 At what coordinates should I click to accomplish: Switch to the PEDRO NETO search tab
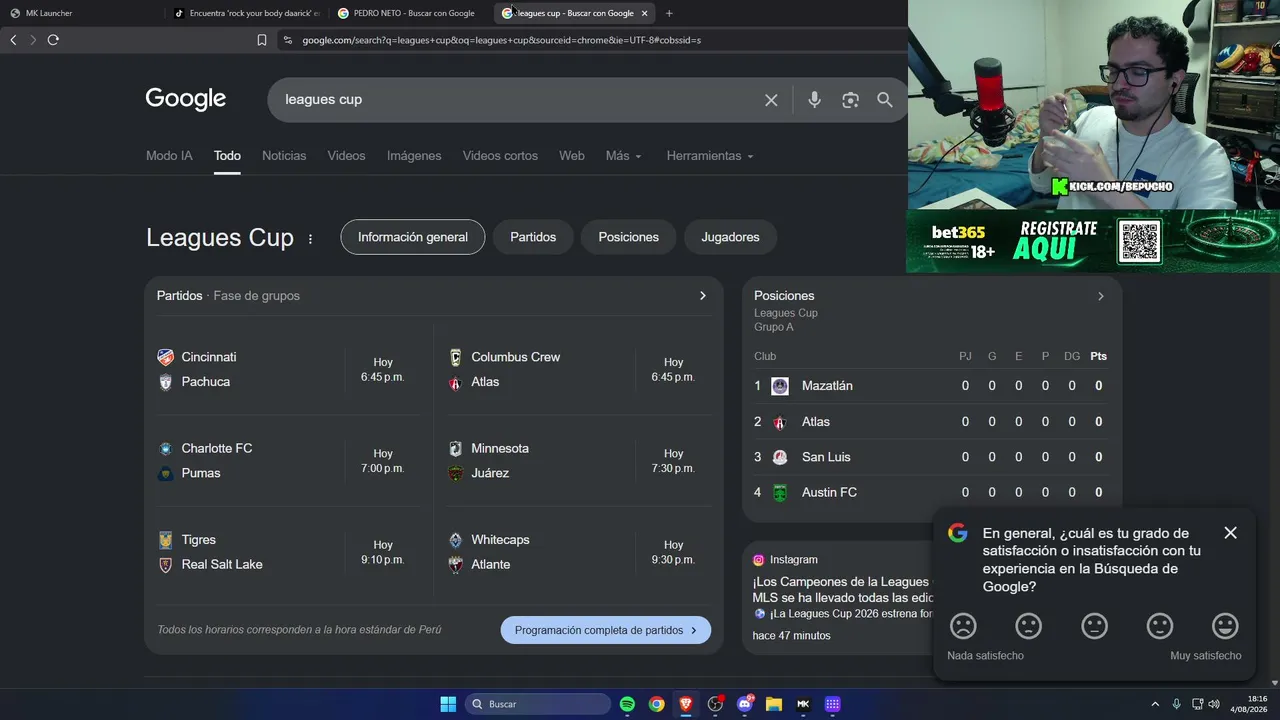[410, 13]
